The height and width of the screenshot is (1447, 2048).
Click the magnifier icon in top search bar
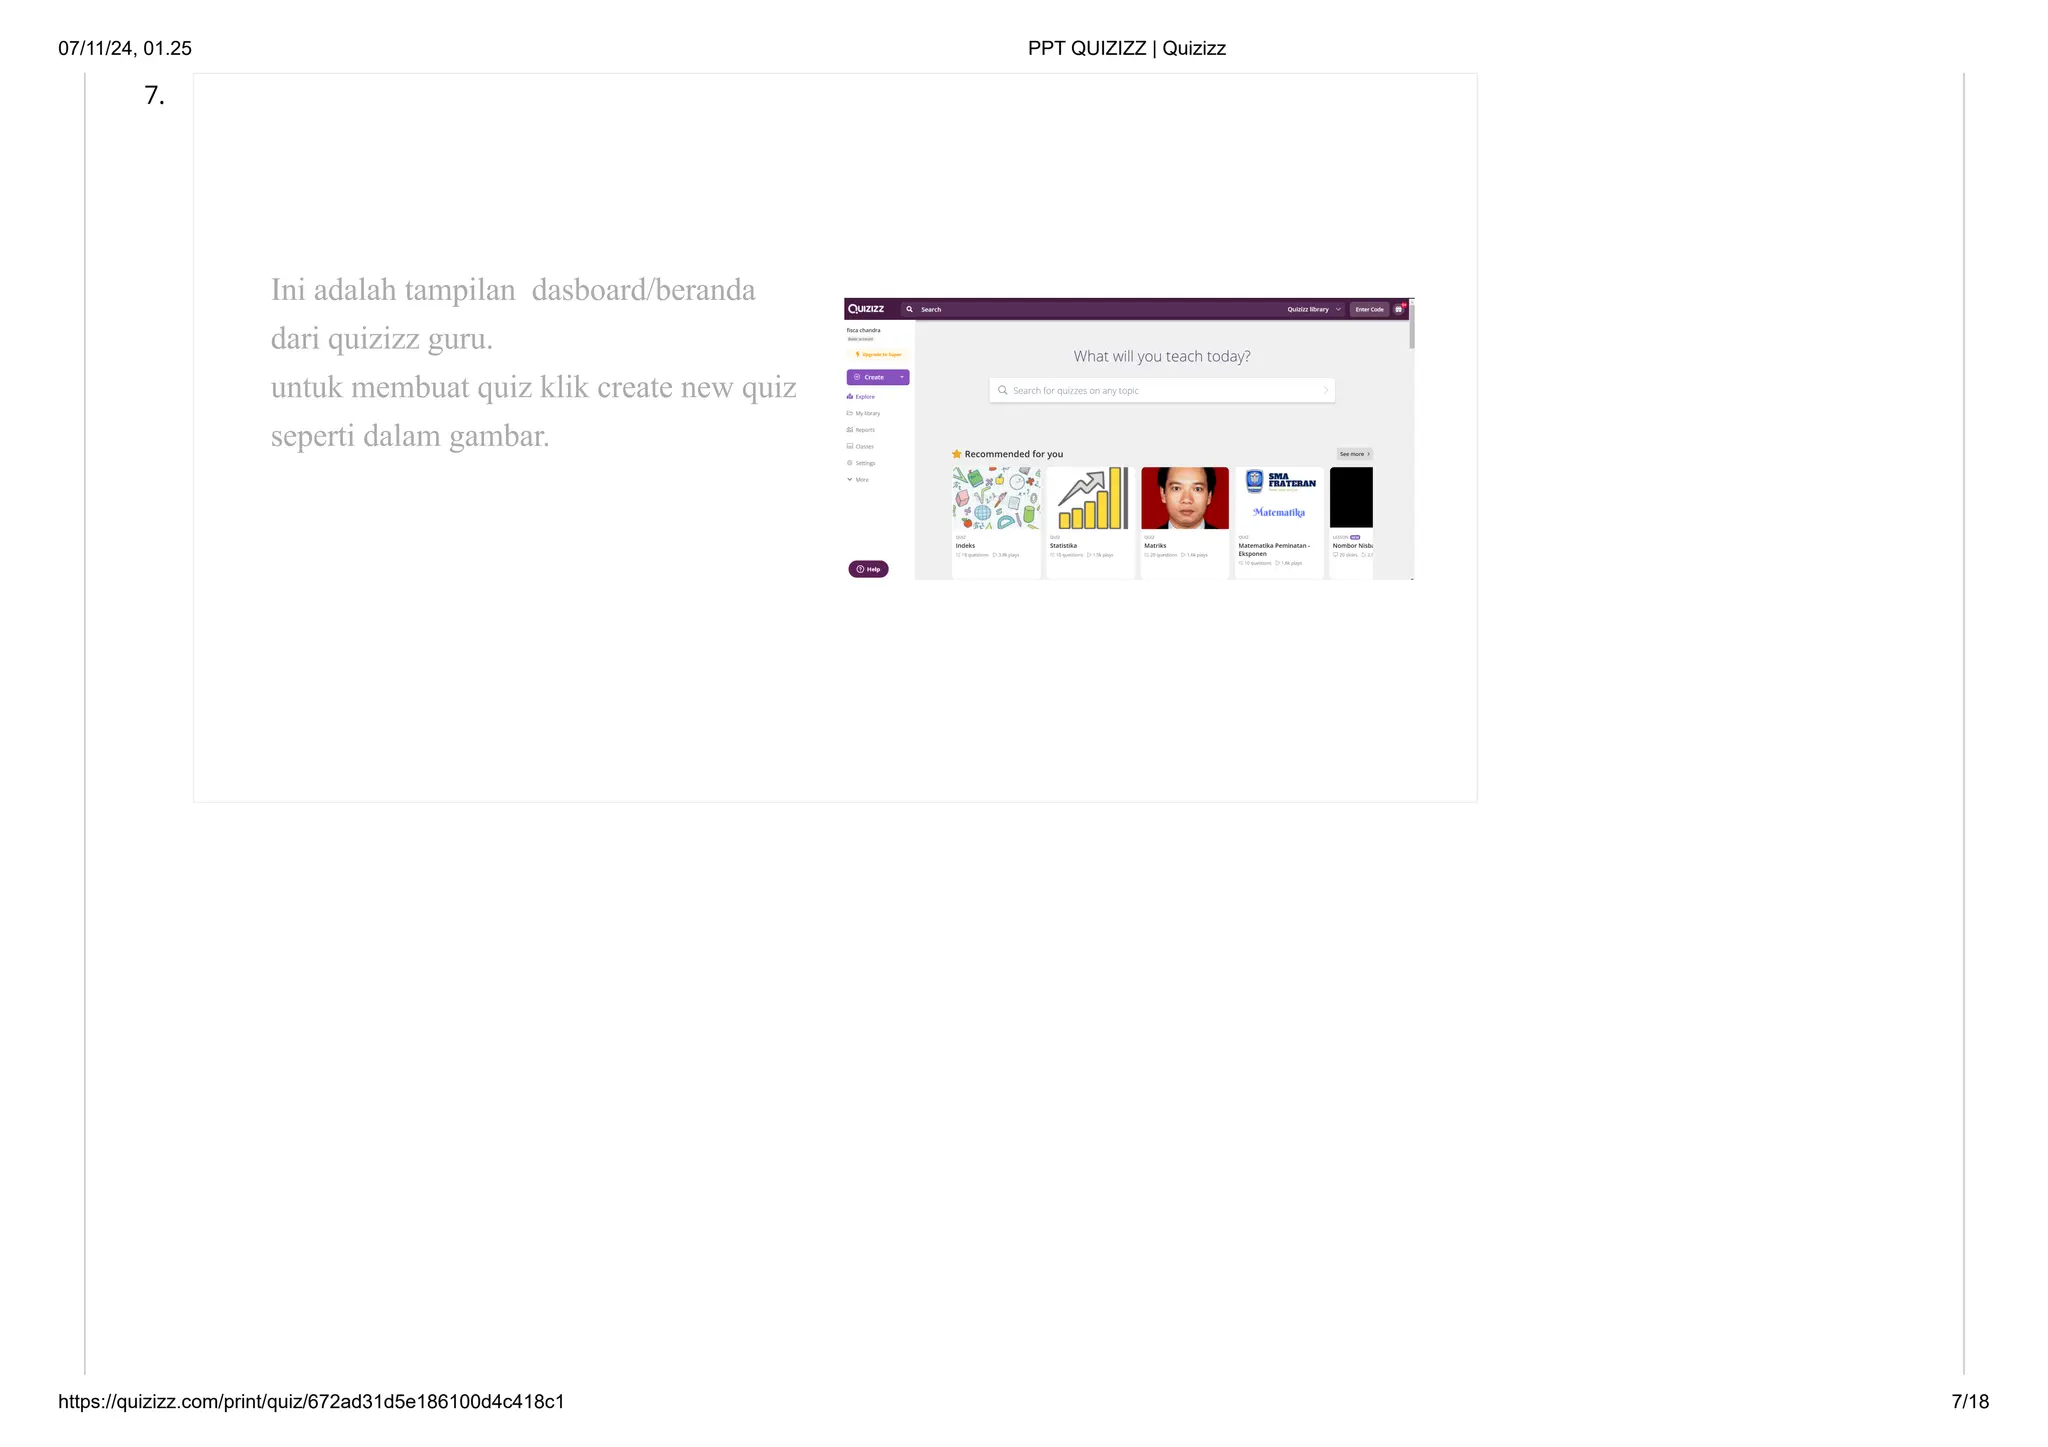[x=909, y=309]
